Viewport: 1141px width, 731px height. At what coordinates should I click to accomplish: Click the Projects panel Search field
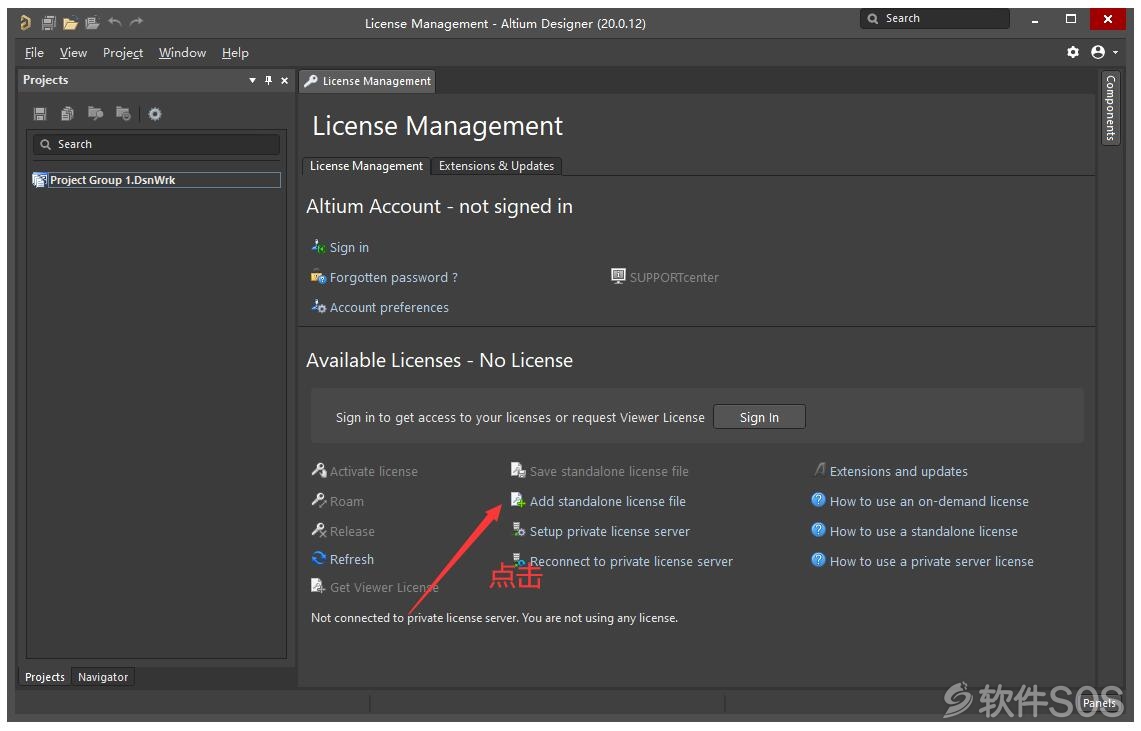[x=156, y=144]
